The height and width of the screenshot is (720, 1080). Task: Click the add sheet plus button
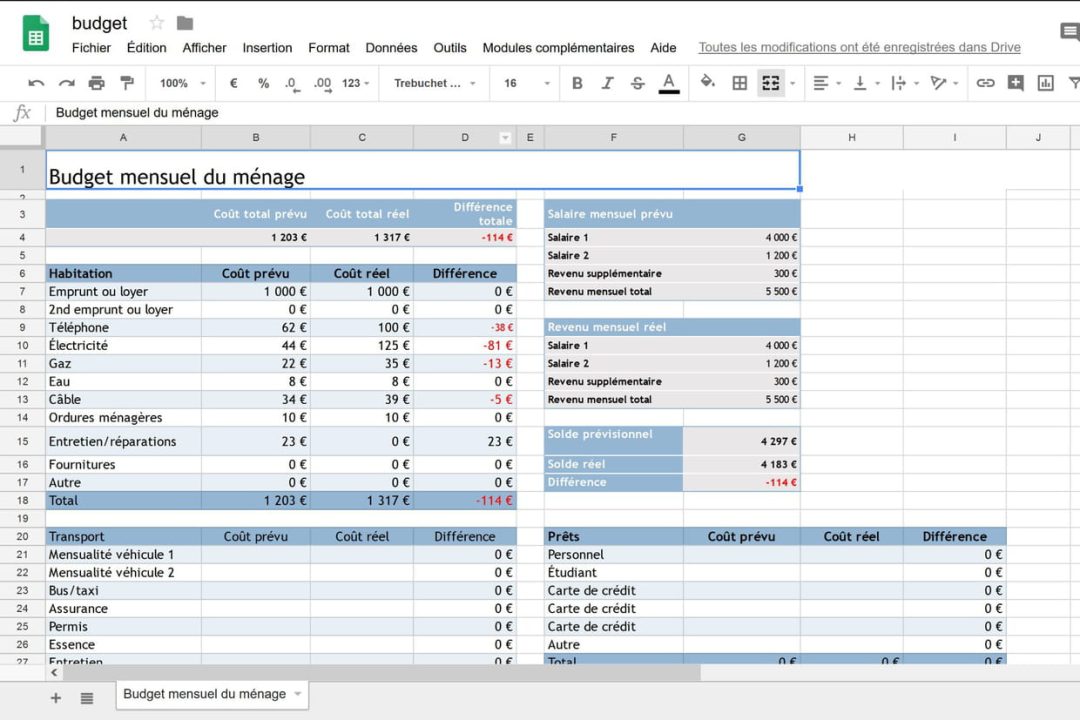(56, 698)
